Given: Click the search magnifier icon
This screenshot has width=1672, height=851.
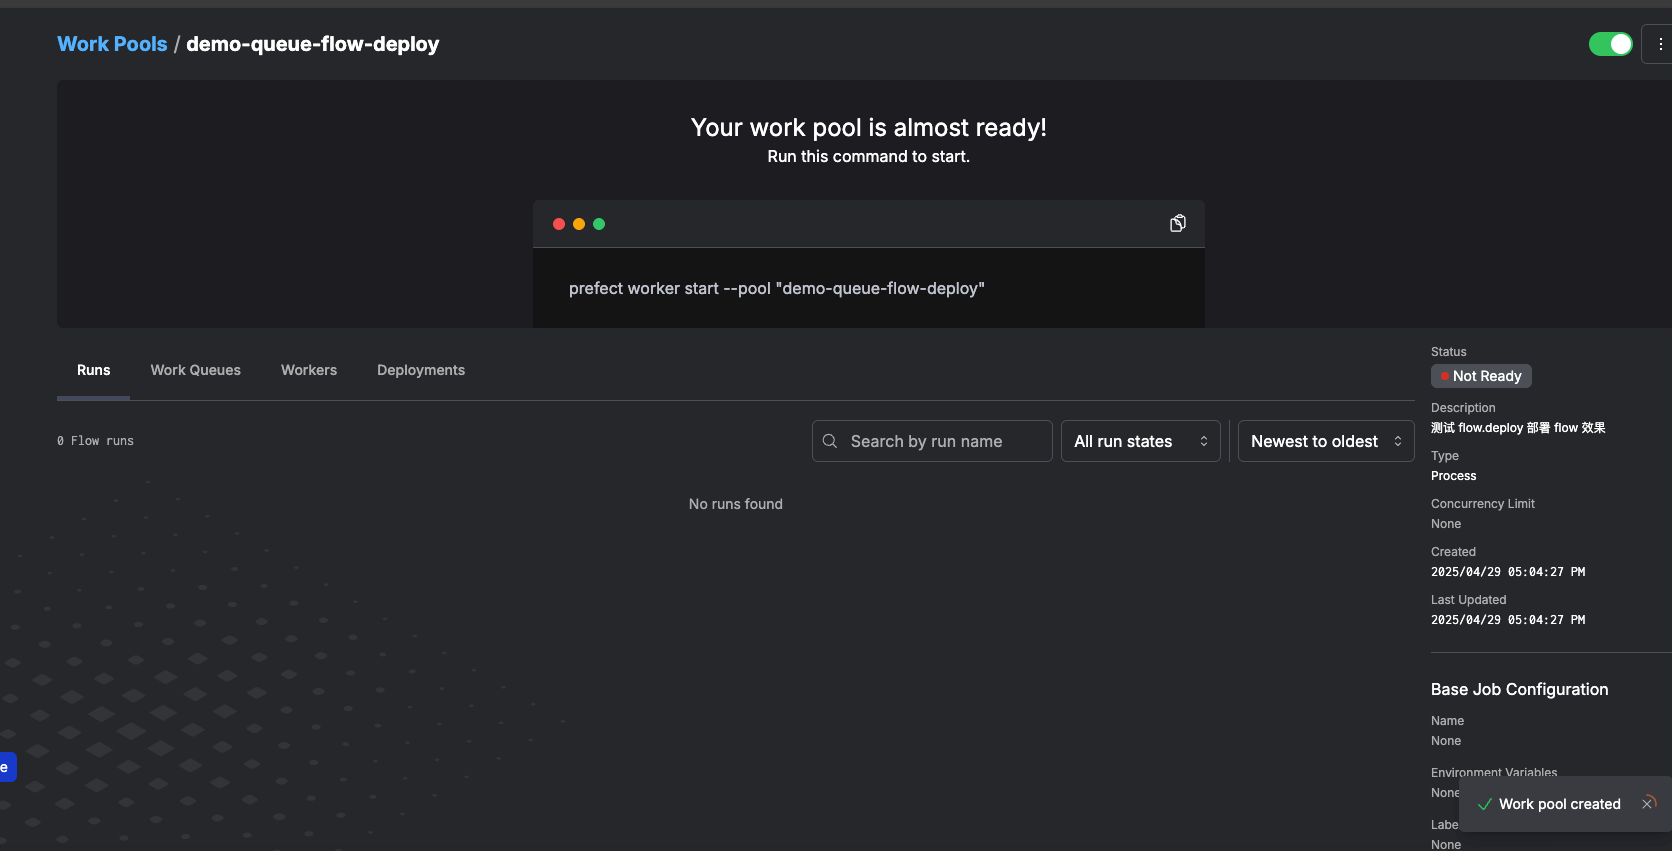Looking at the screenshot, I should pos(830,441).
